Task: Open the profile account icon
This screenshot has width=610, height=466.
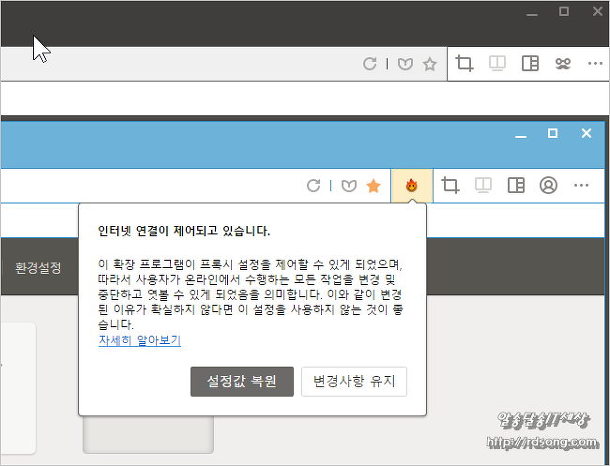Action: (x=548, y=186)
